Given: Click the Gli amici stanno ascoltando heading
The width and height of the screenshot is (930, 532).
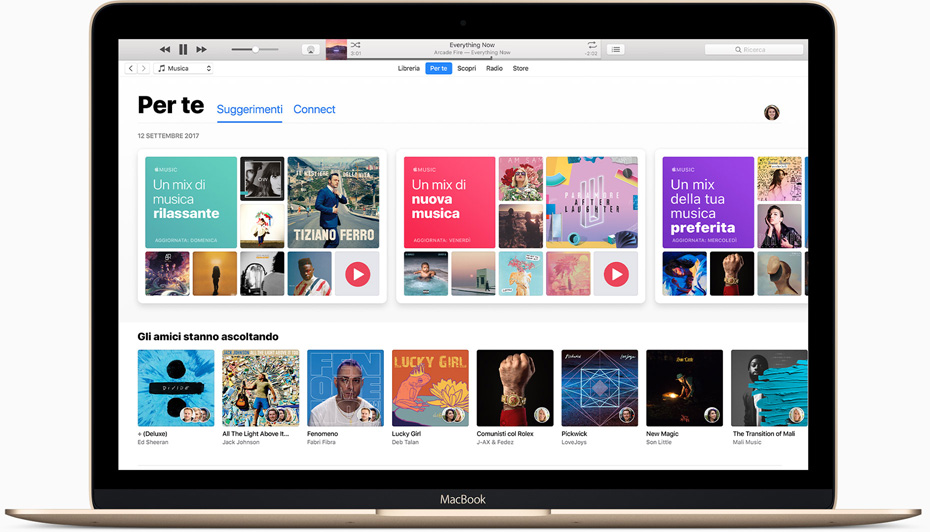Looking at the screenshot, I should tap(208, 337).
